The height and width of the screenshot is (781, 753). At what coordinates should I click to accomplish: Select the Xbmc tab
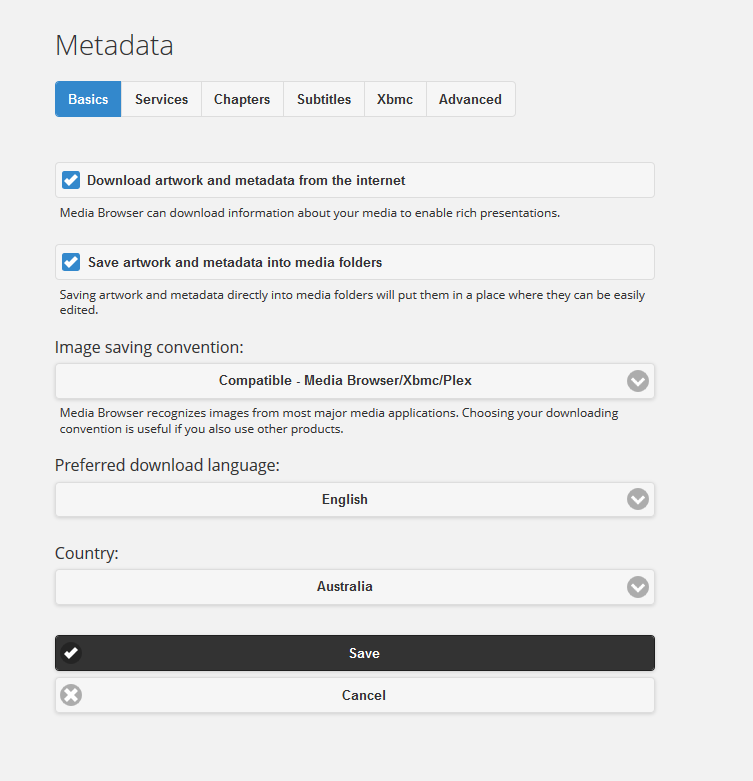click(395, 99)
